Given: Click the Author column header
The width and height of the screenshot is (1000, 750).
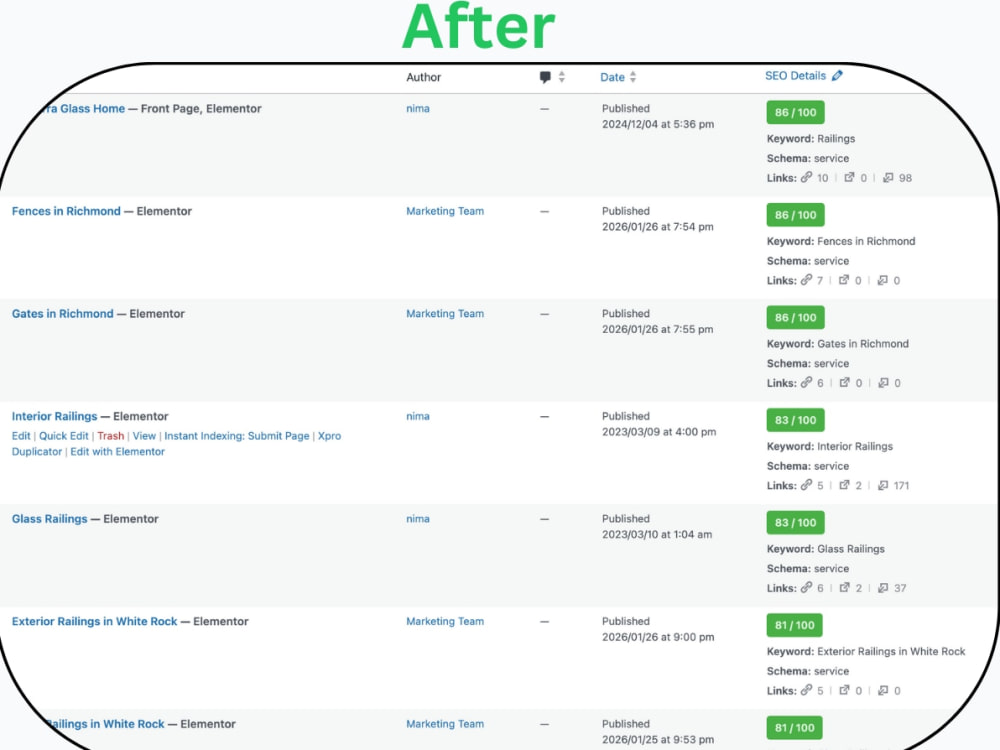Looking at the screenshot, I should (423, 77).
